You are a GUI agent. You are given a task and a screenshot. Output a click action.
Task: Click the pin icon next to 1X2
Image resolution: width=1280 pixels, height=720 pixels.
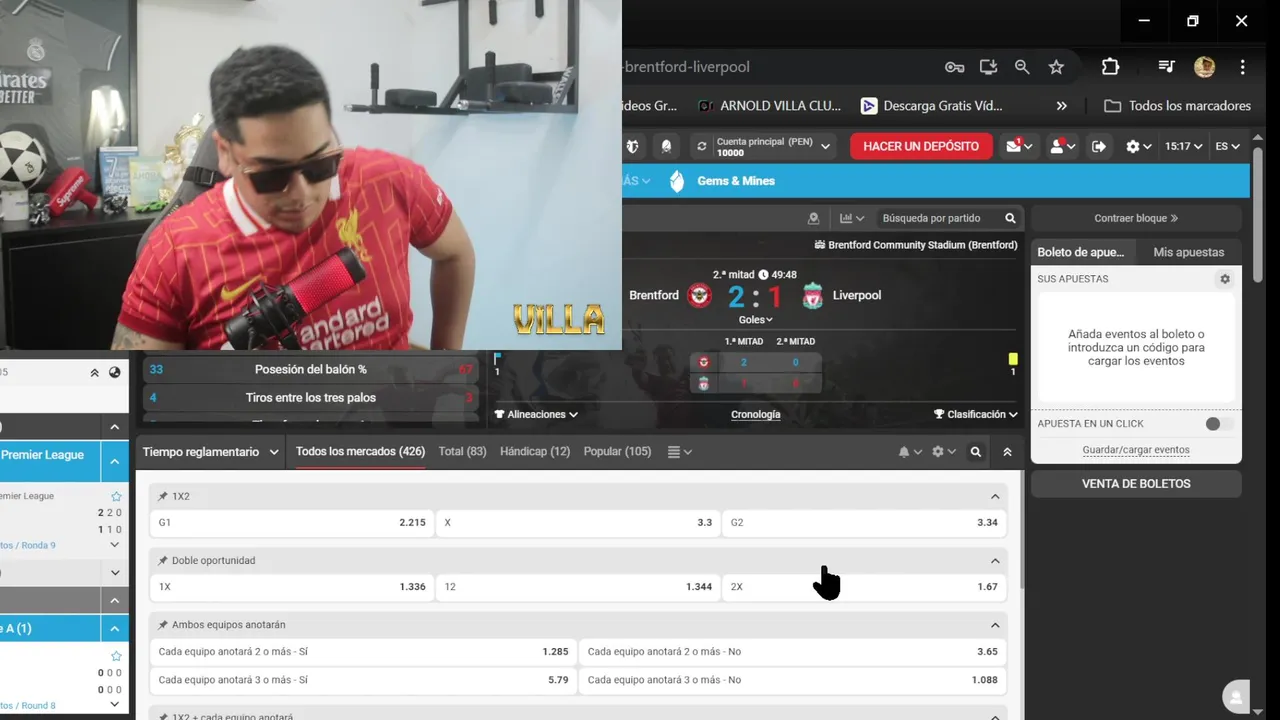coord(163,496)
